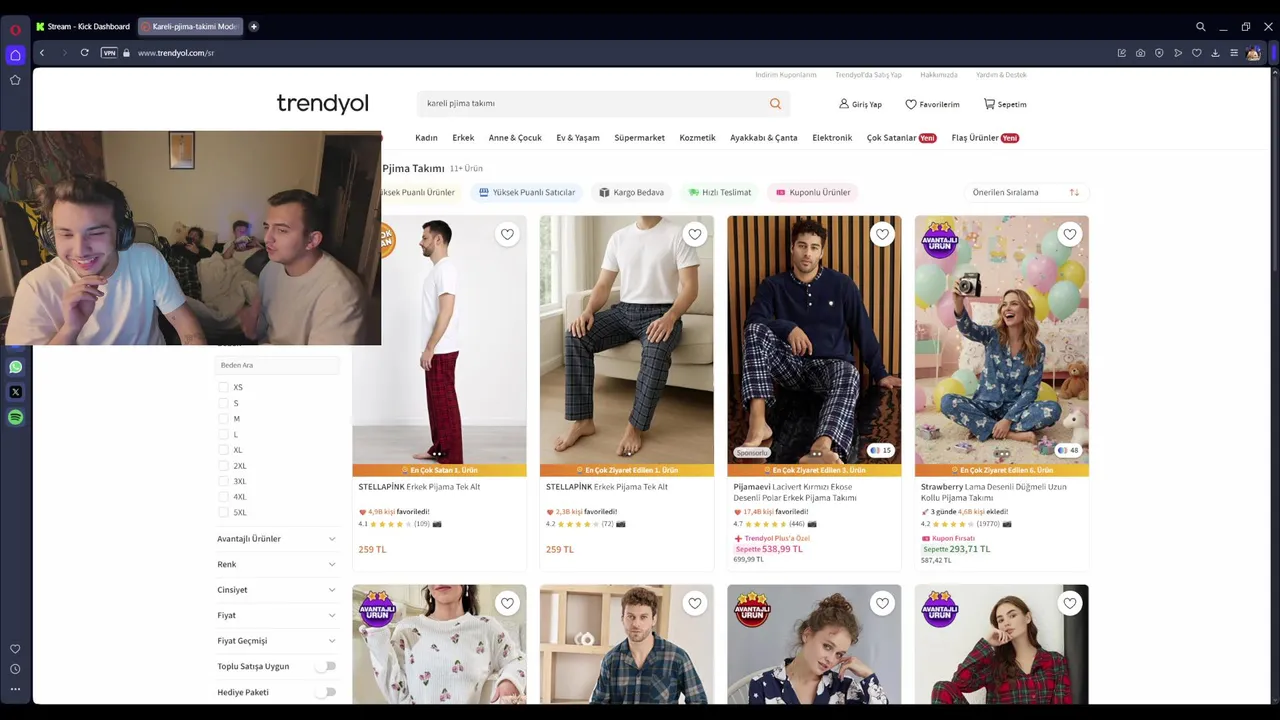Image resolution: width=1280 pixels, height=720 pixels.
Task: Open the sidebar bookmarks star icon
Action: point(15,80)
